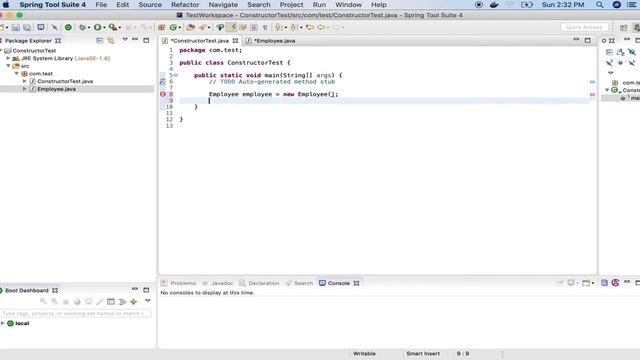Viewport: 640px width, 360px height.
Task: Expand the JRE System Library node
Action: click(8, 58)
